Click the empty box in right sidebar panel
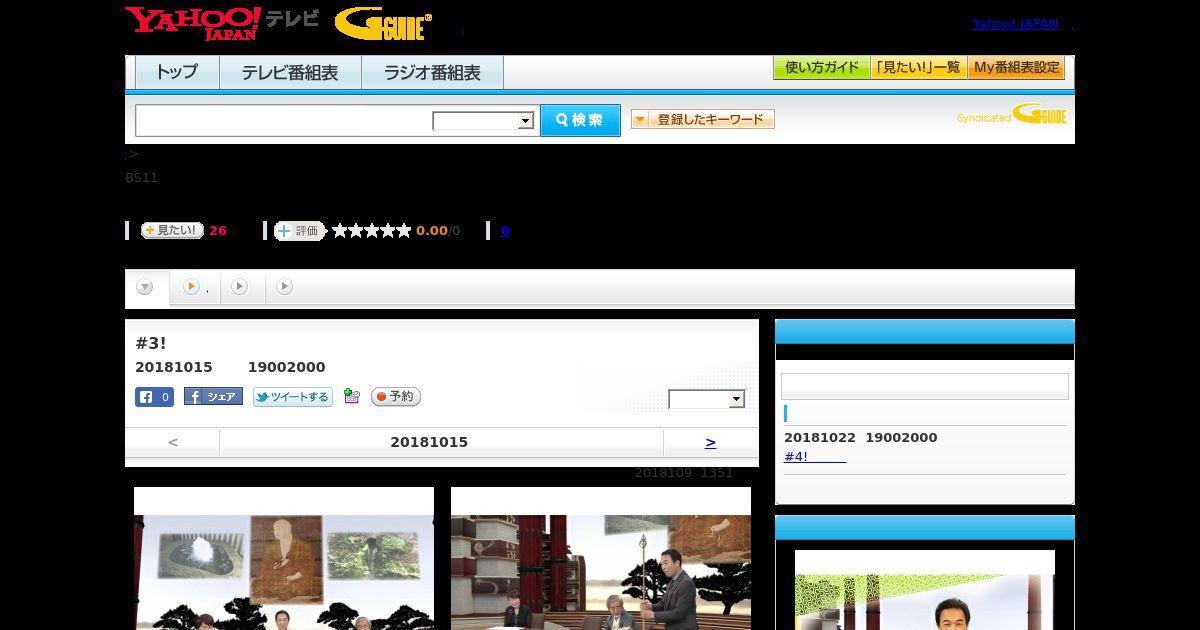1200x630 pixels. point(925,387)
